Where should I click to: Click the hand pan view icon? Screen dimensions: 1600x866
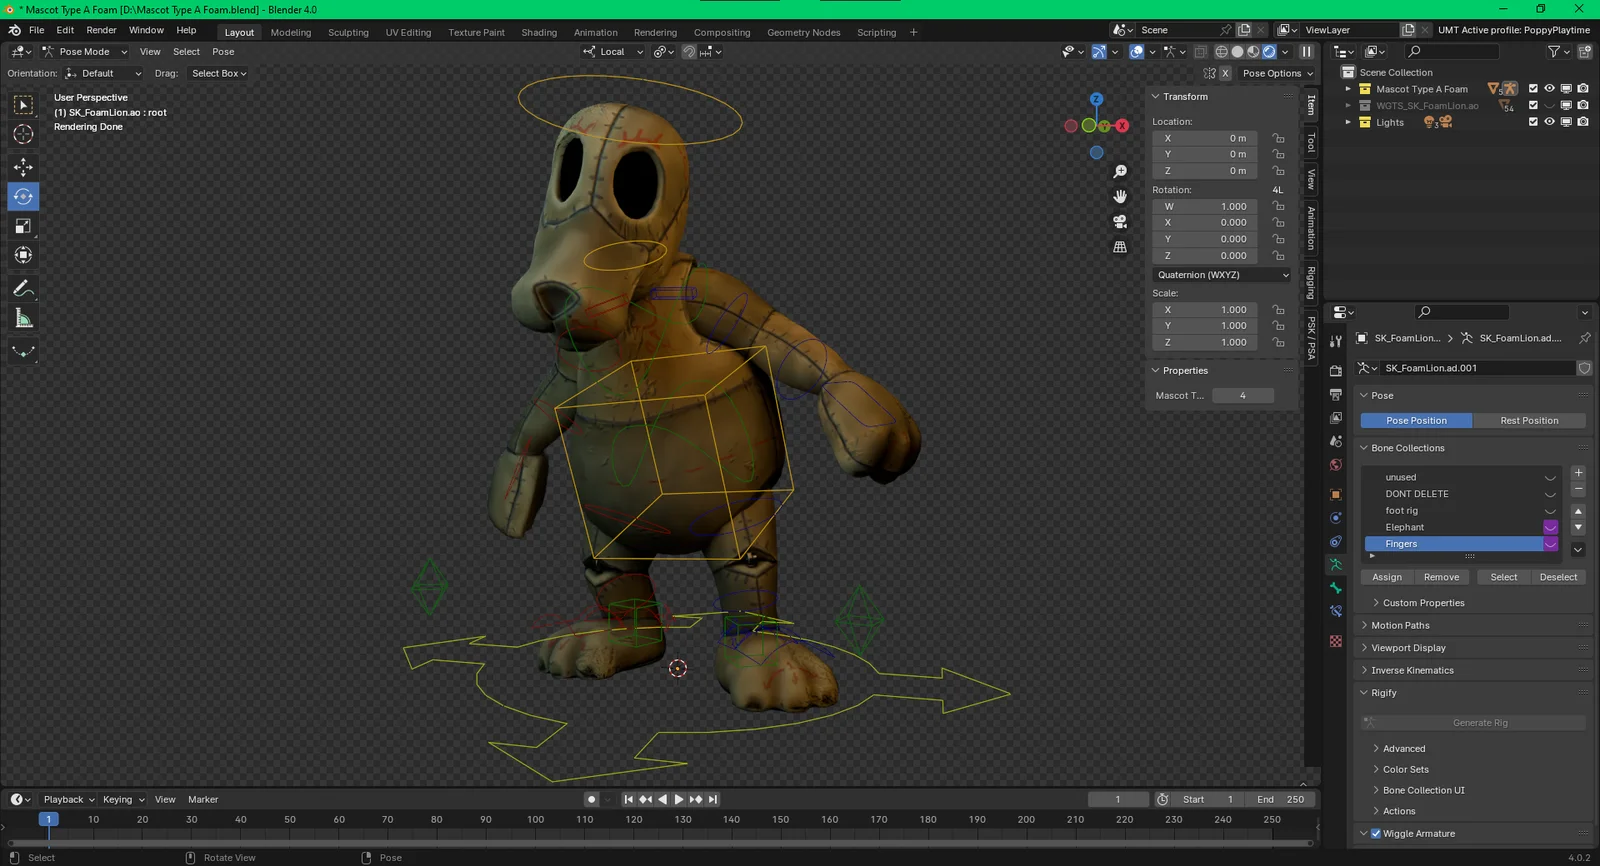tap(1120, 196)
